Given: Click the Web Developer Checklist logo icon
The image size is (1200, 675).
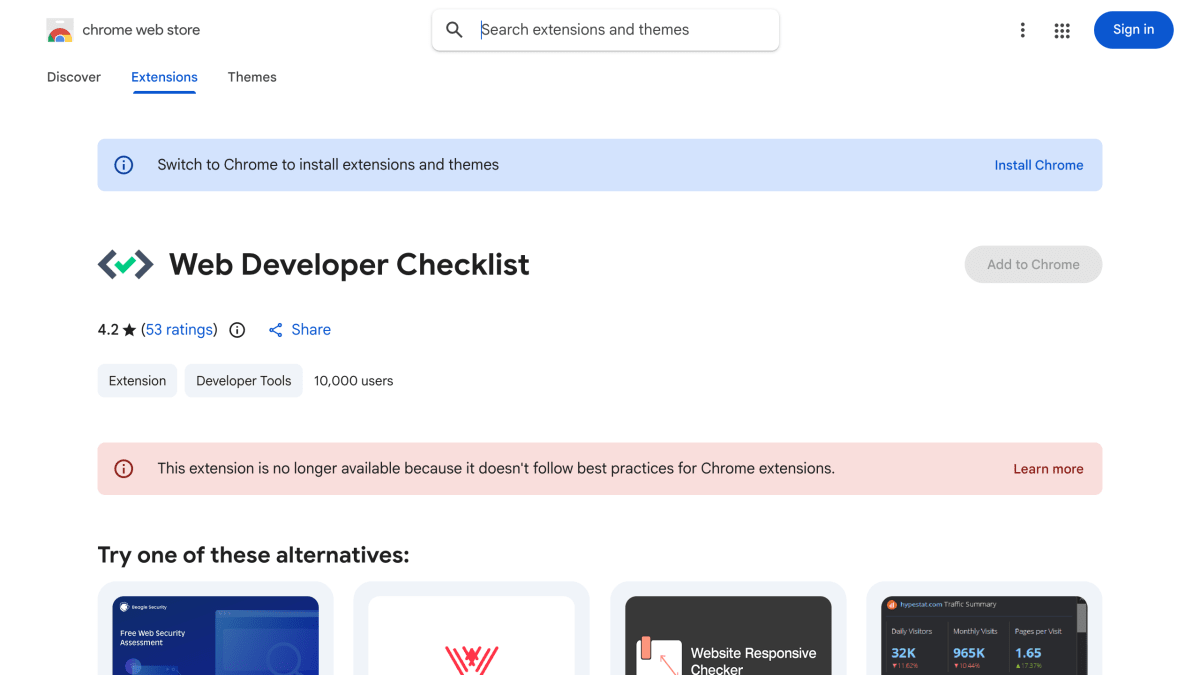Looking at the screenshot, I should point(125,264).
